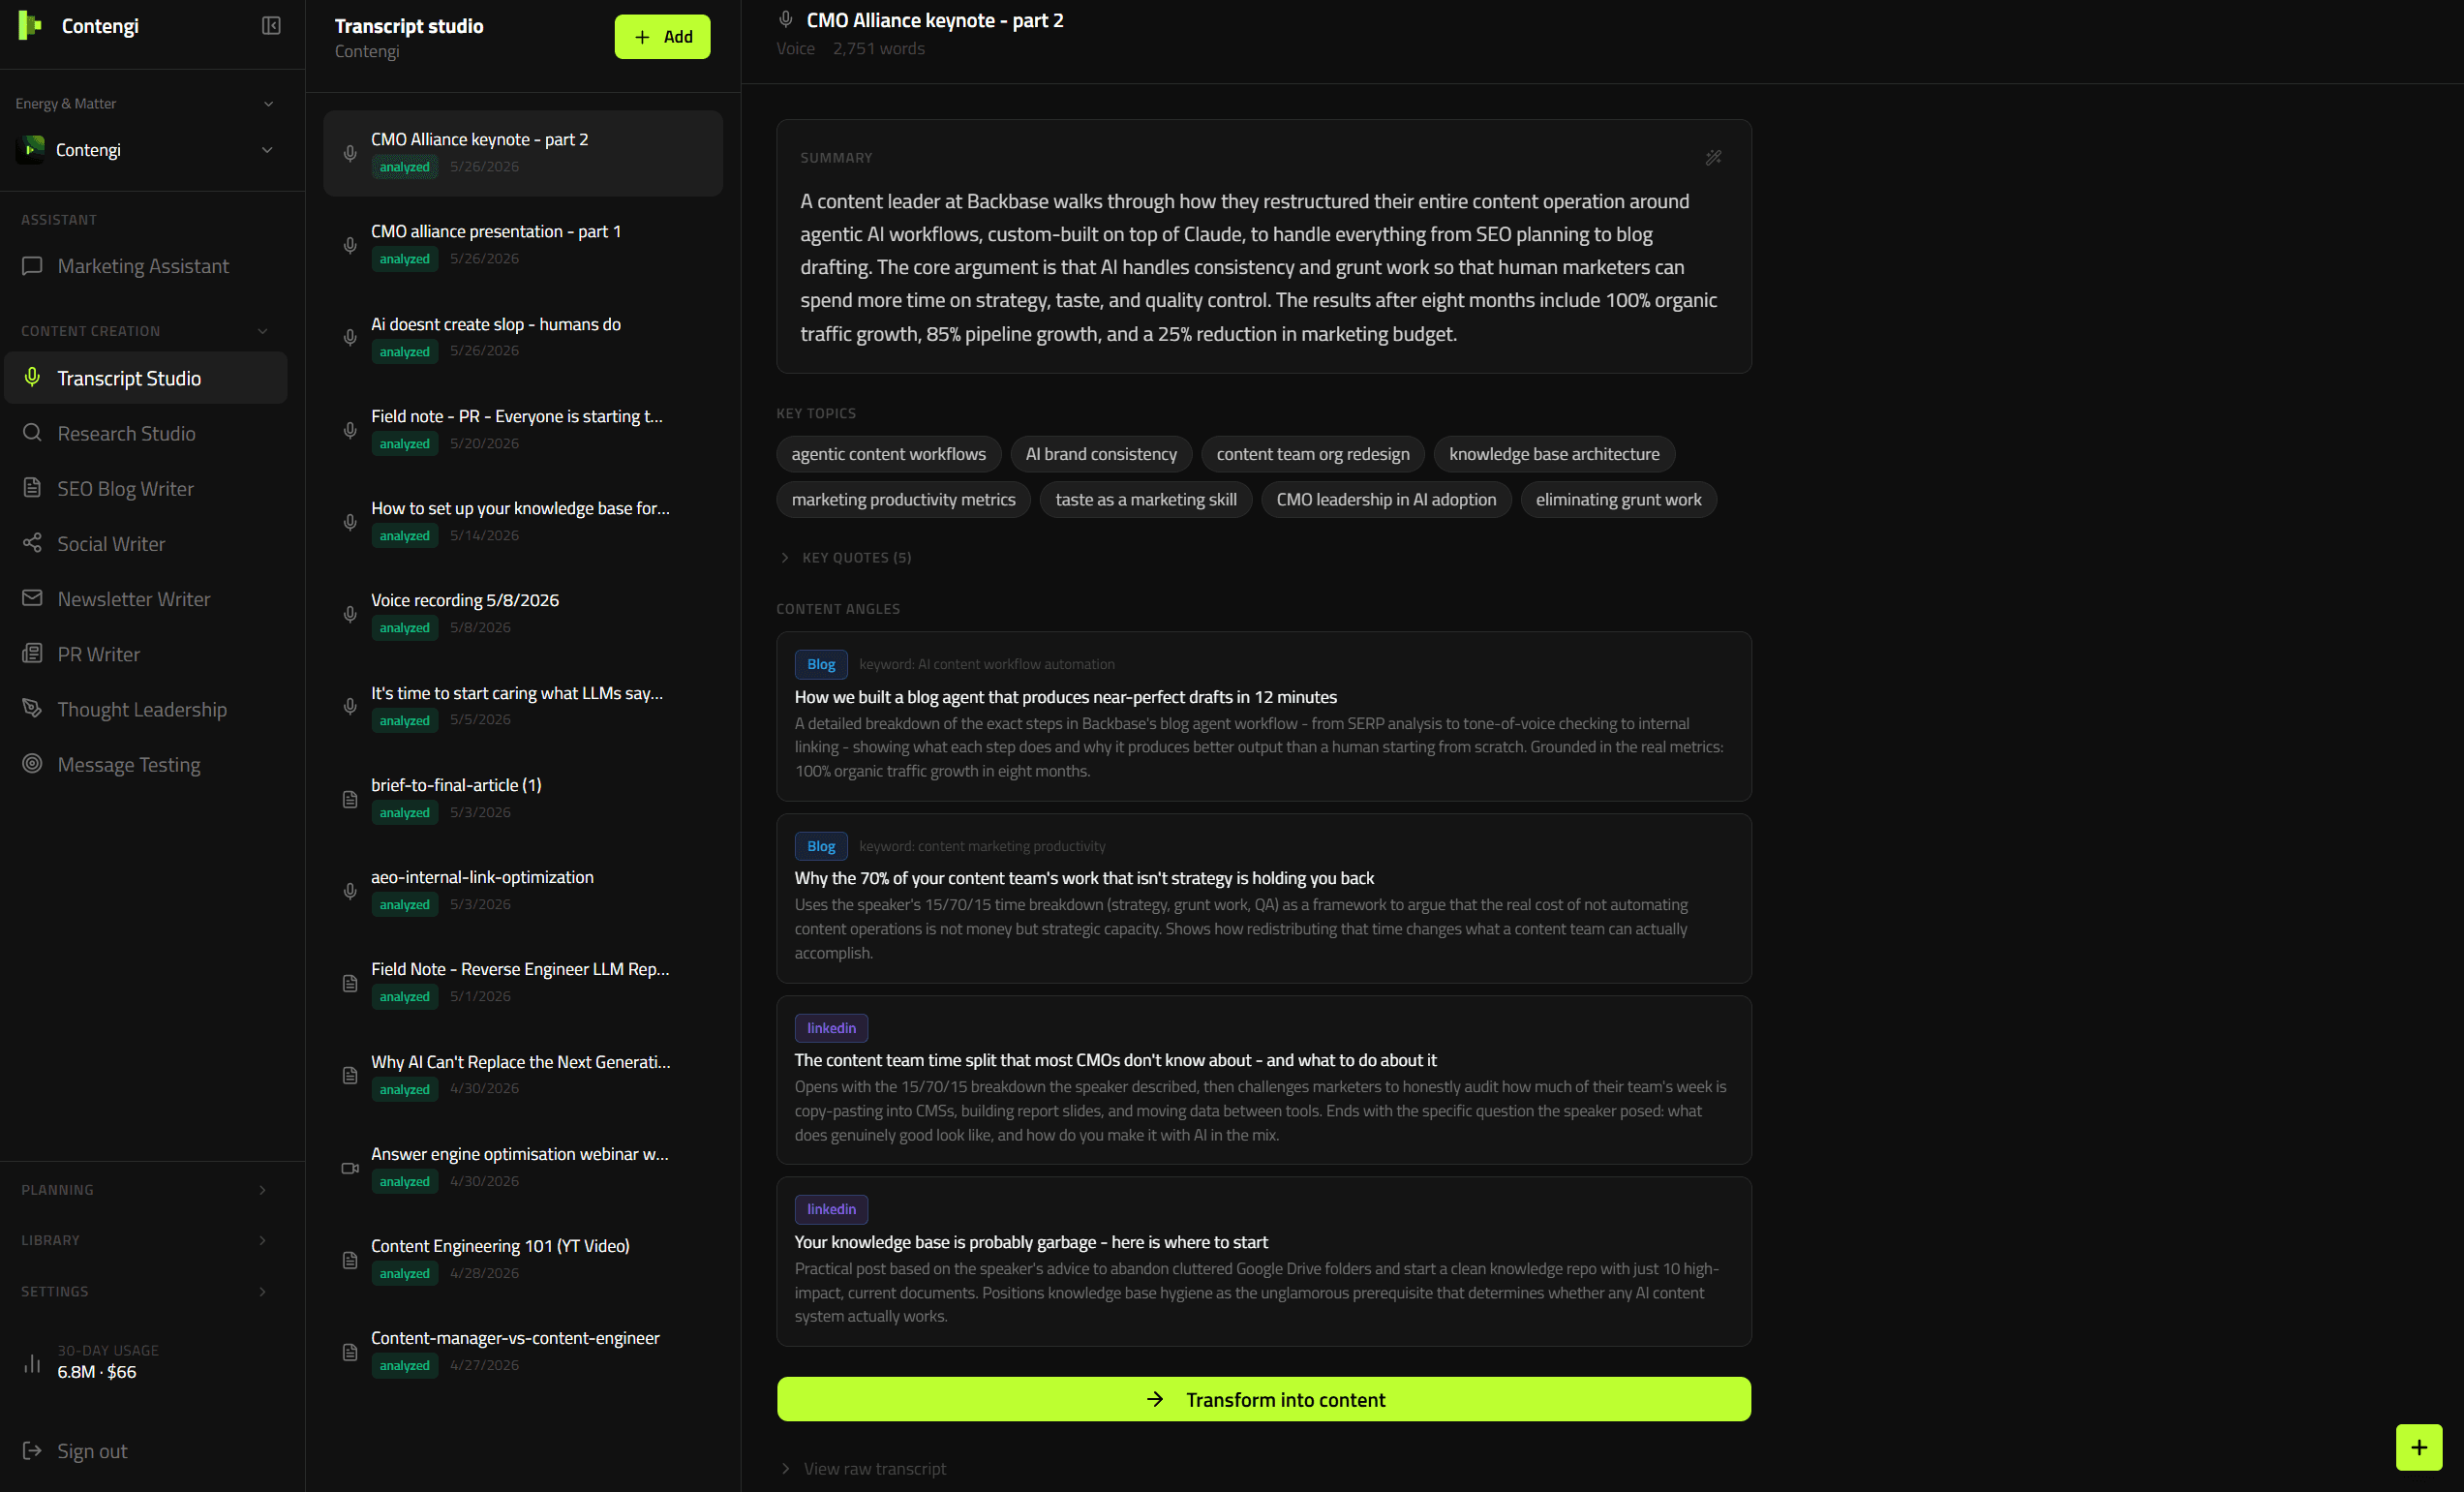Open the Energy & Matter organization dropdown
Image resolution: width=2464 pixels, height=1492 pixels.
tap(145, 104)
